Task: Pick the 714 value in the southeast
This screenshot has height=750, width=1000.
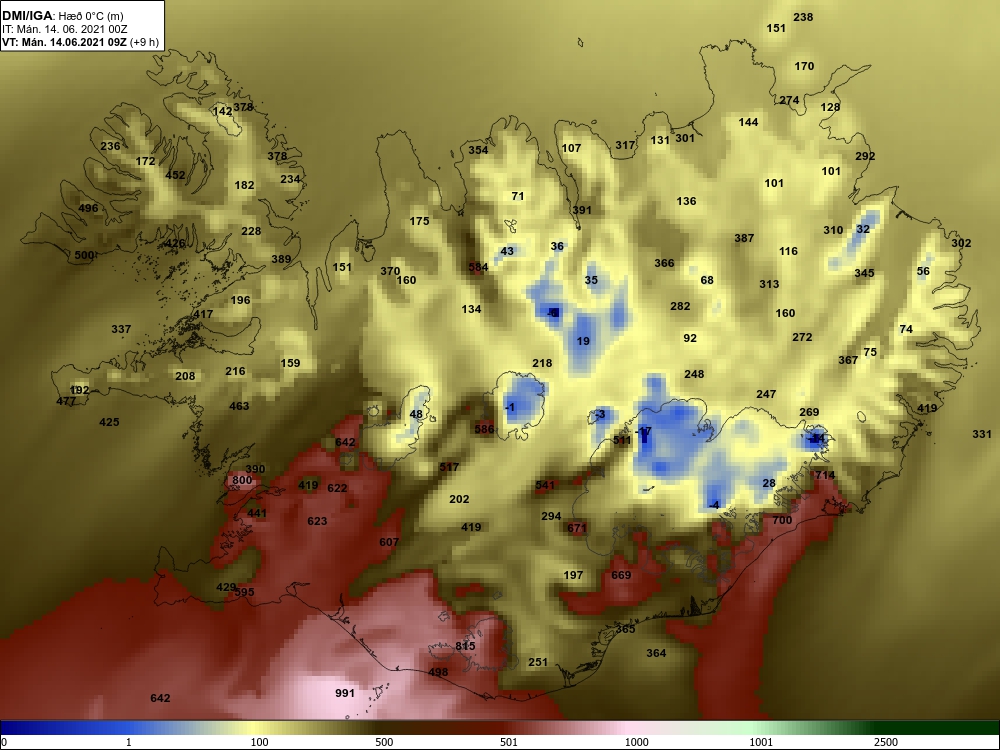Action: coord(825,475)
